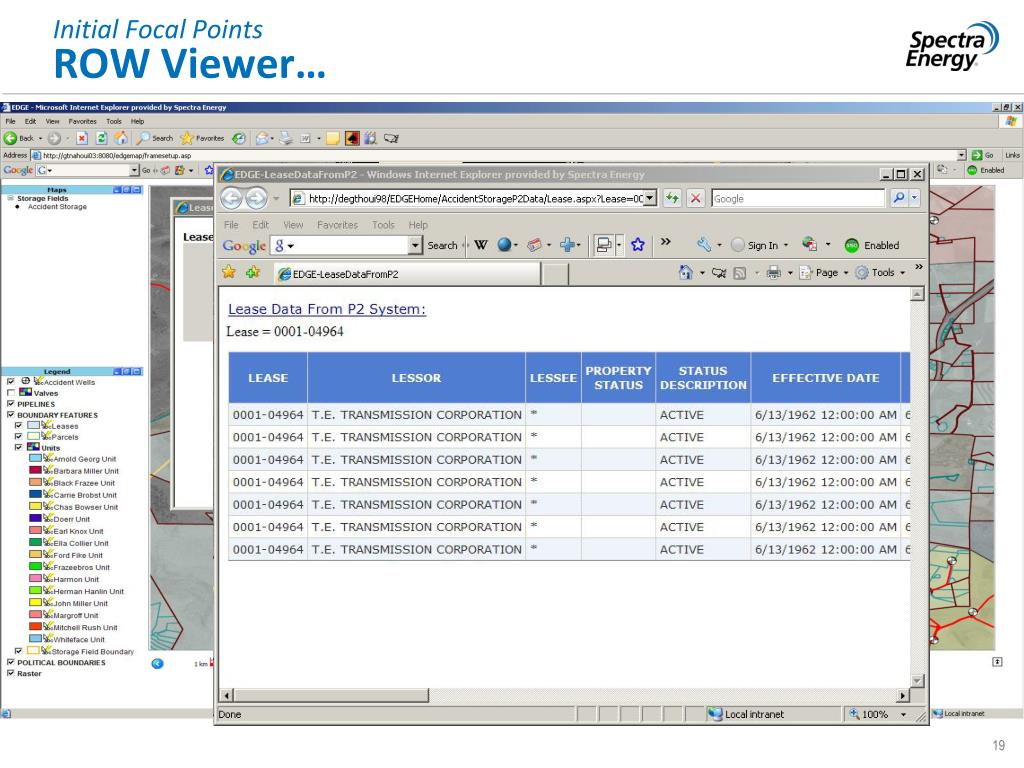1024x768 pixels.
Task: Toggle the POLITICAL BOUNDARIES checkbox
Action: [10, 662]
